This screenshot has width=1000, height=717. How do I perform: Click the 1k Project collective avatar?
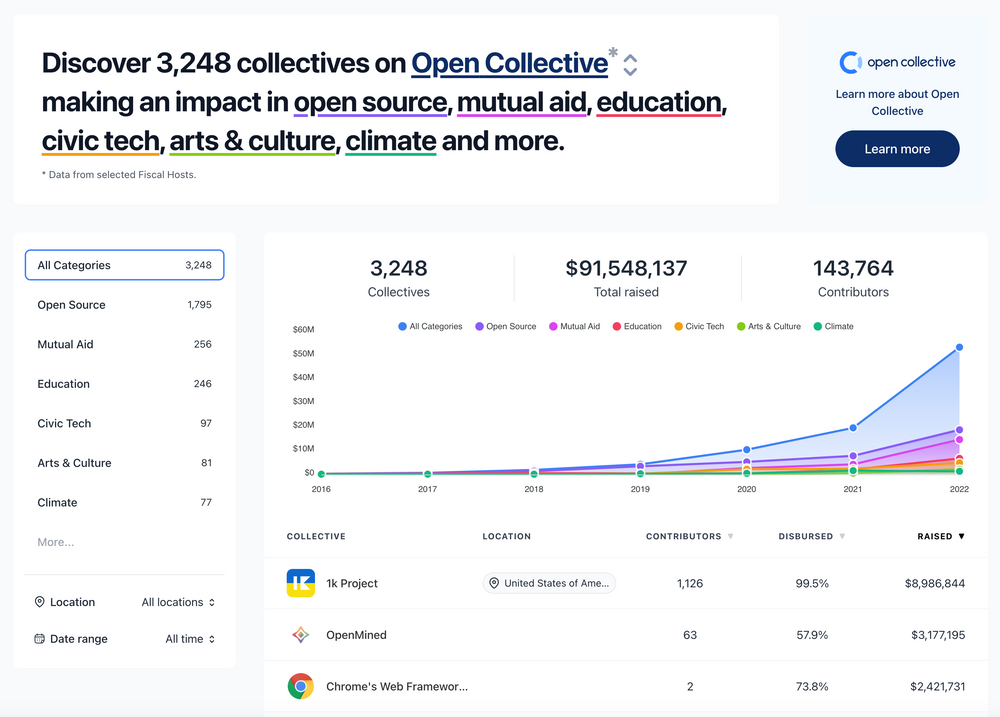[300, 583]
